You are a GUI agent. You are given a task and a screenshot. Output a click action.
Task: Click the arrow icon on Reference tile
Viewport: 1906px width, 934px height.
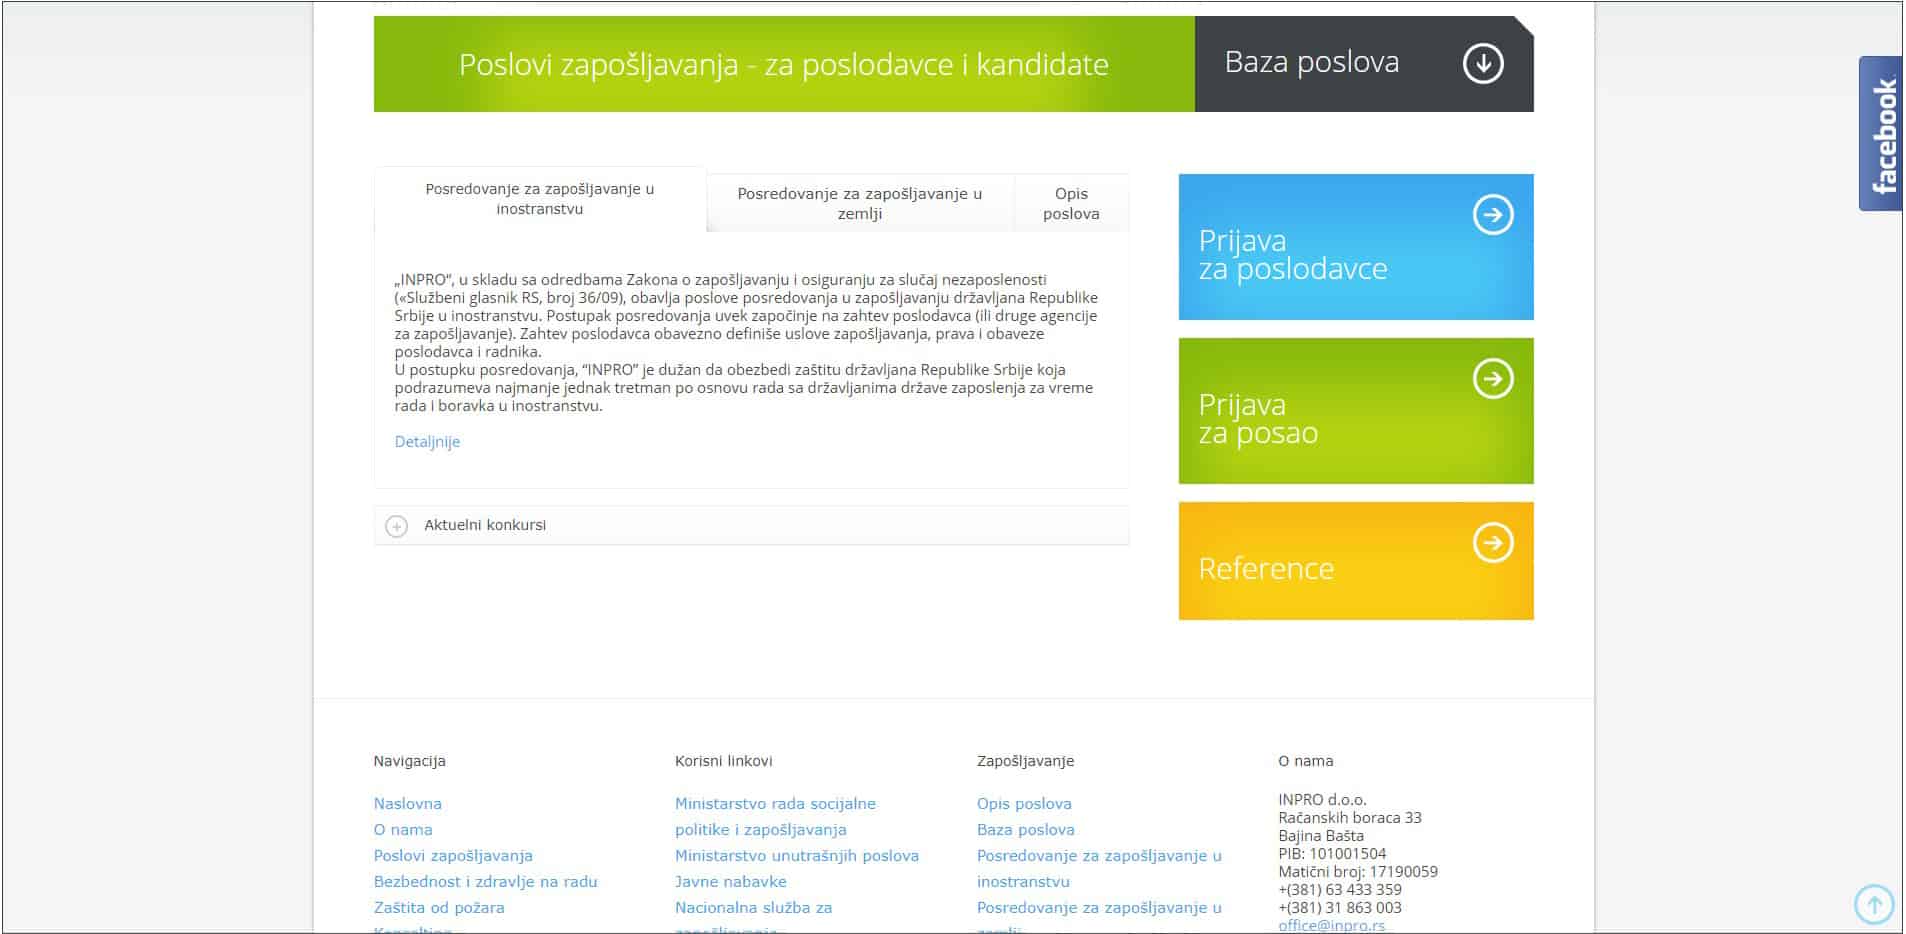coord(1492,543)
